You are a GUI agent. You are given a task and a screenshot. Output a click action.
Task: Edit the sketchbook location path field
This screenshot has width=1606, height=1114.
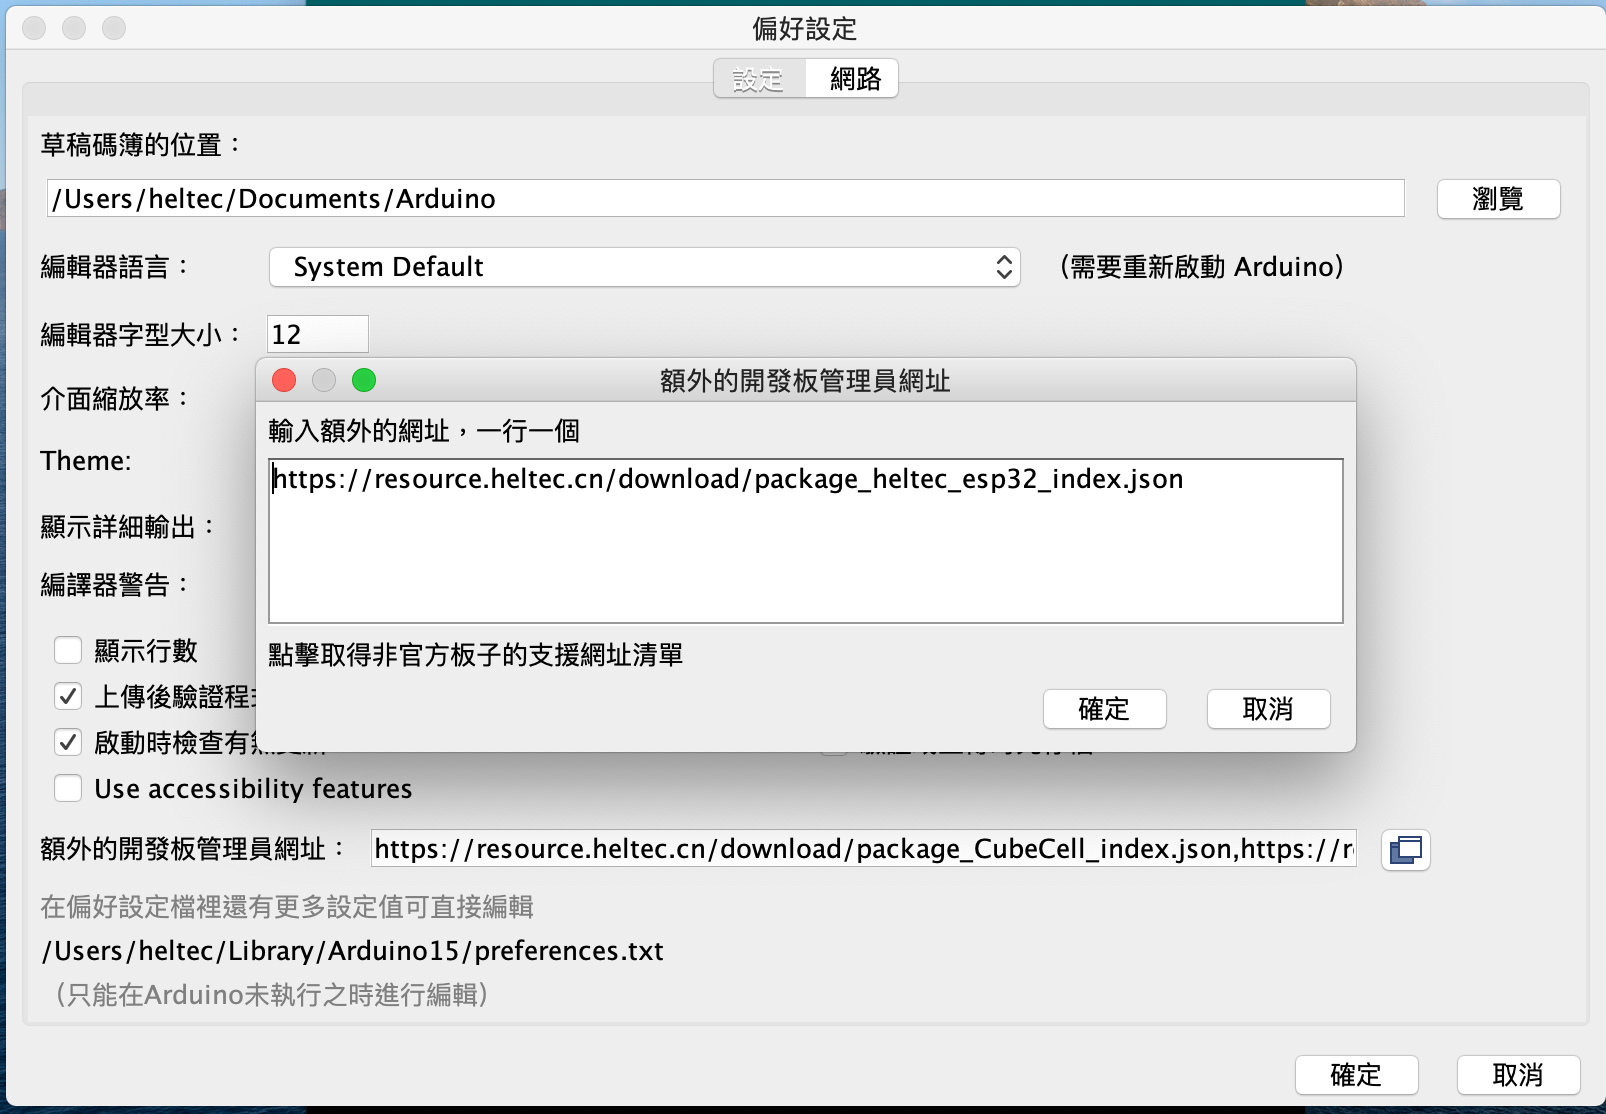tap(725, 198)
